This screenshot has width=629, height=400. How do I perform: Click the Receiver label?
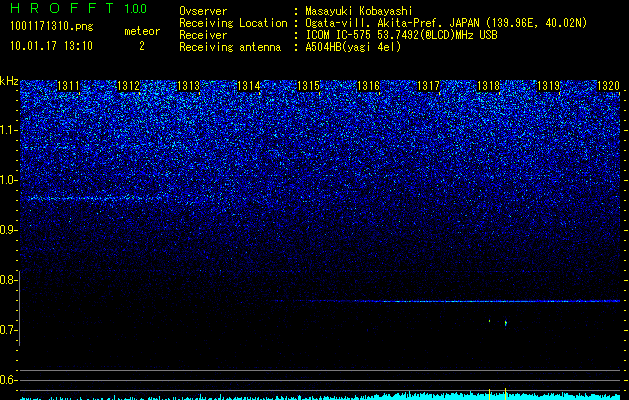(x=203, y=35)
